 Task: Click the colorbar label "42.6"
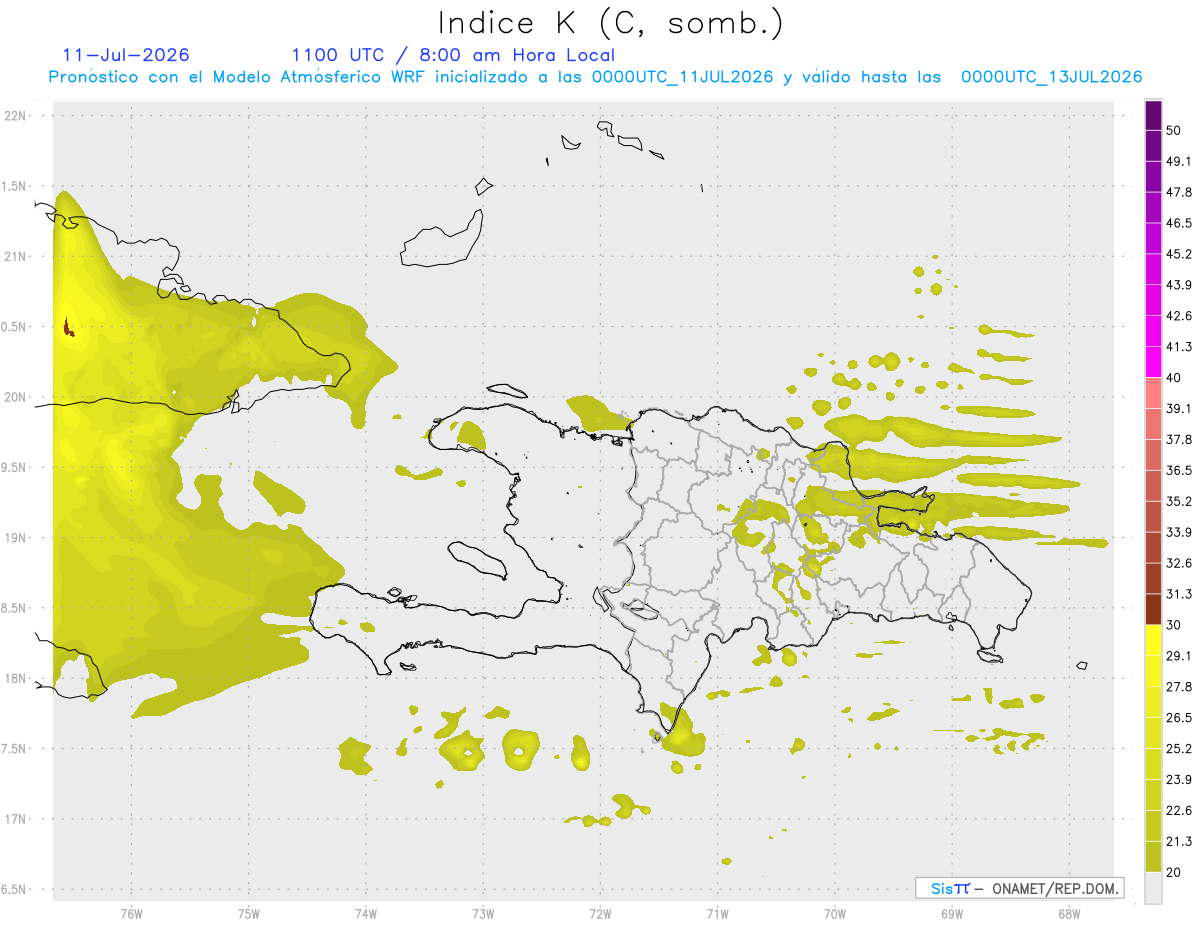pyautogui.click(x=1179, y=316)
